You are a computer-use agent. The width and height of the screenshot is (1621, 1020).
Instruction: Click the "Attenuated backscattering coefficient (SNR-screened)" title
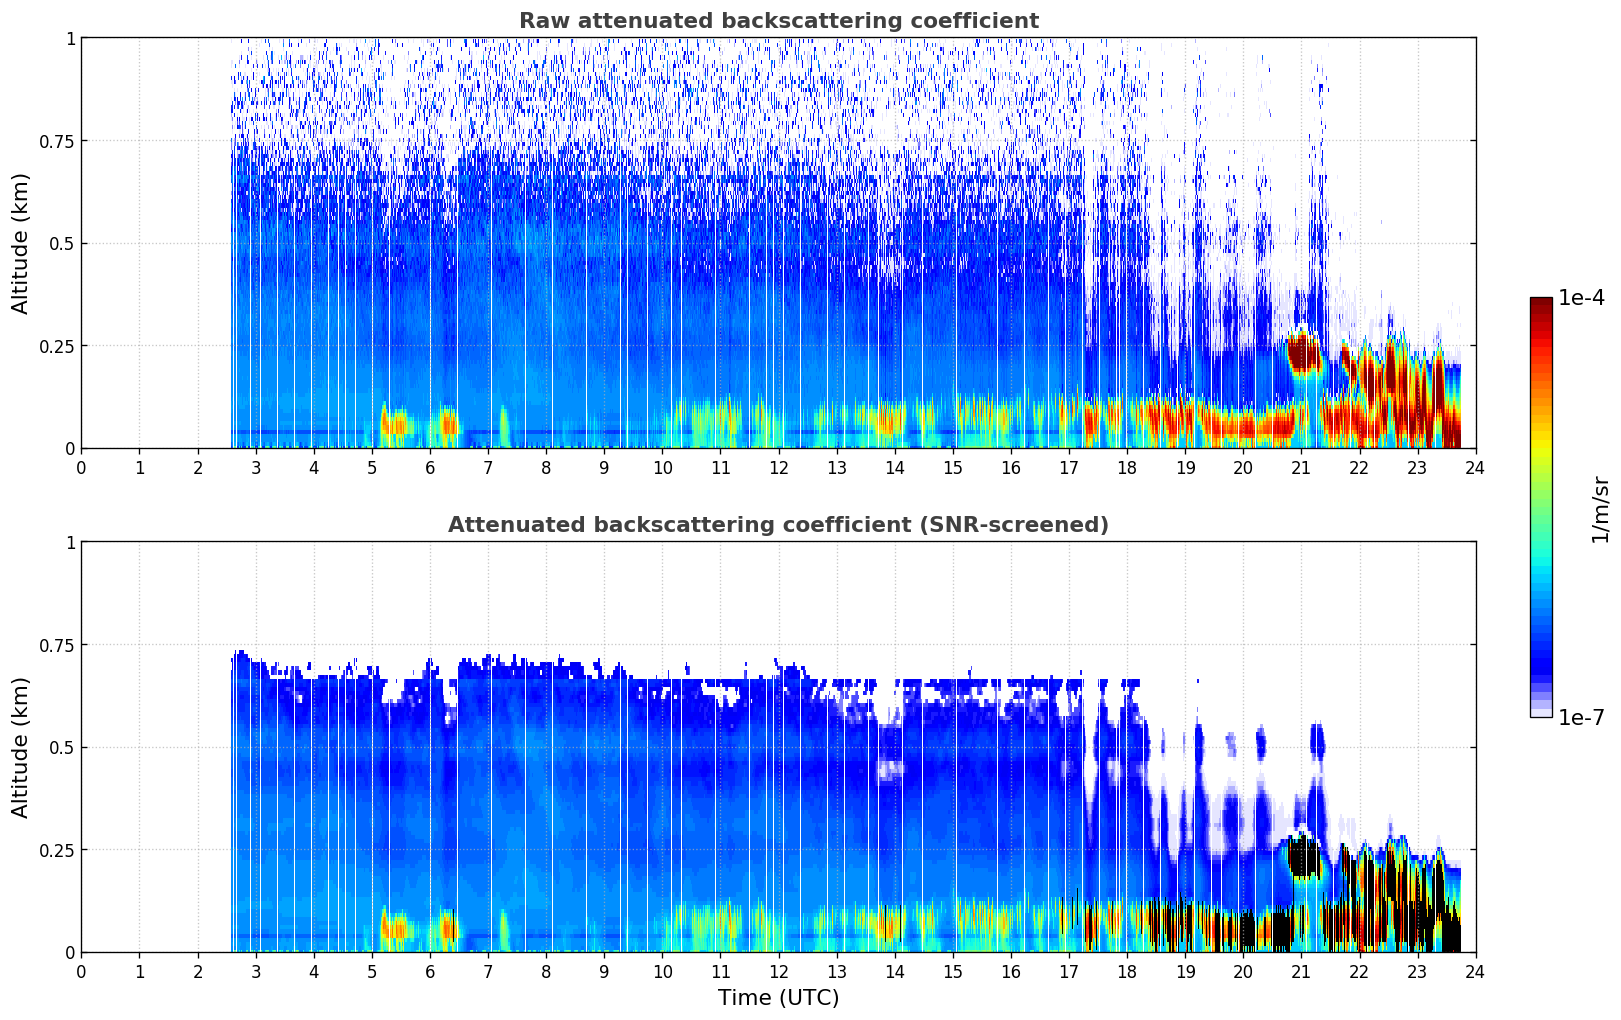(x=778, y=525)
